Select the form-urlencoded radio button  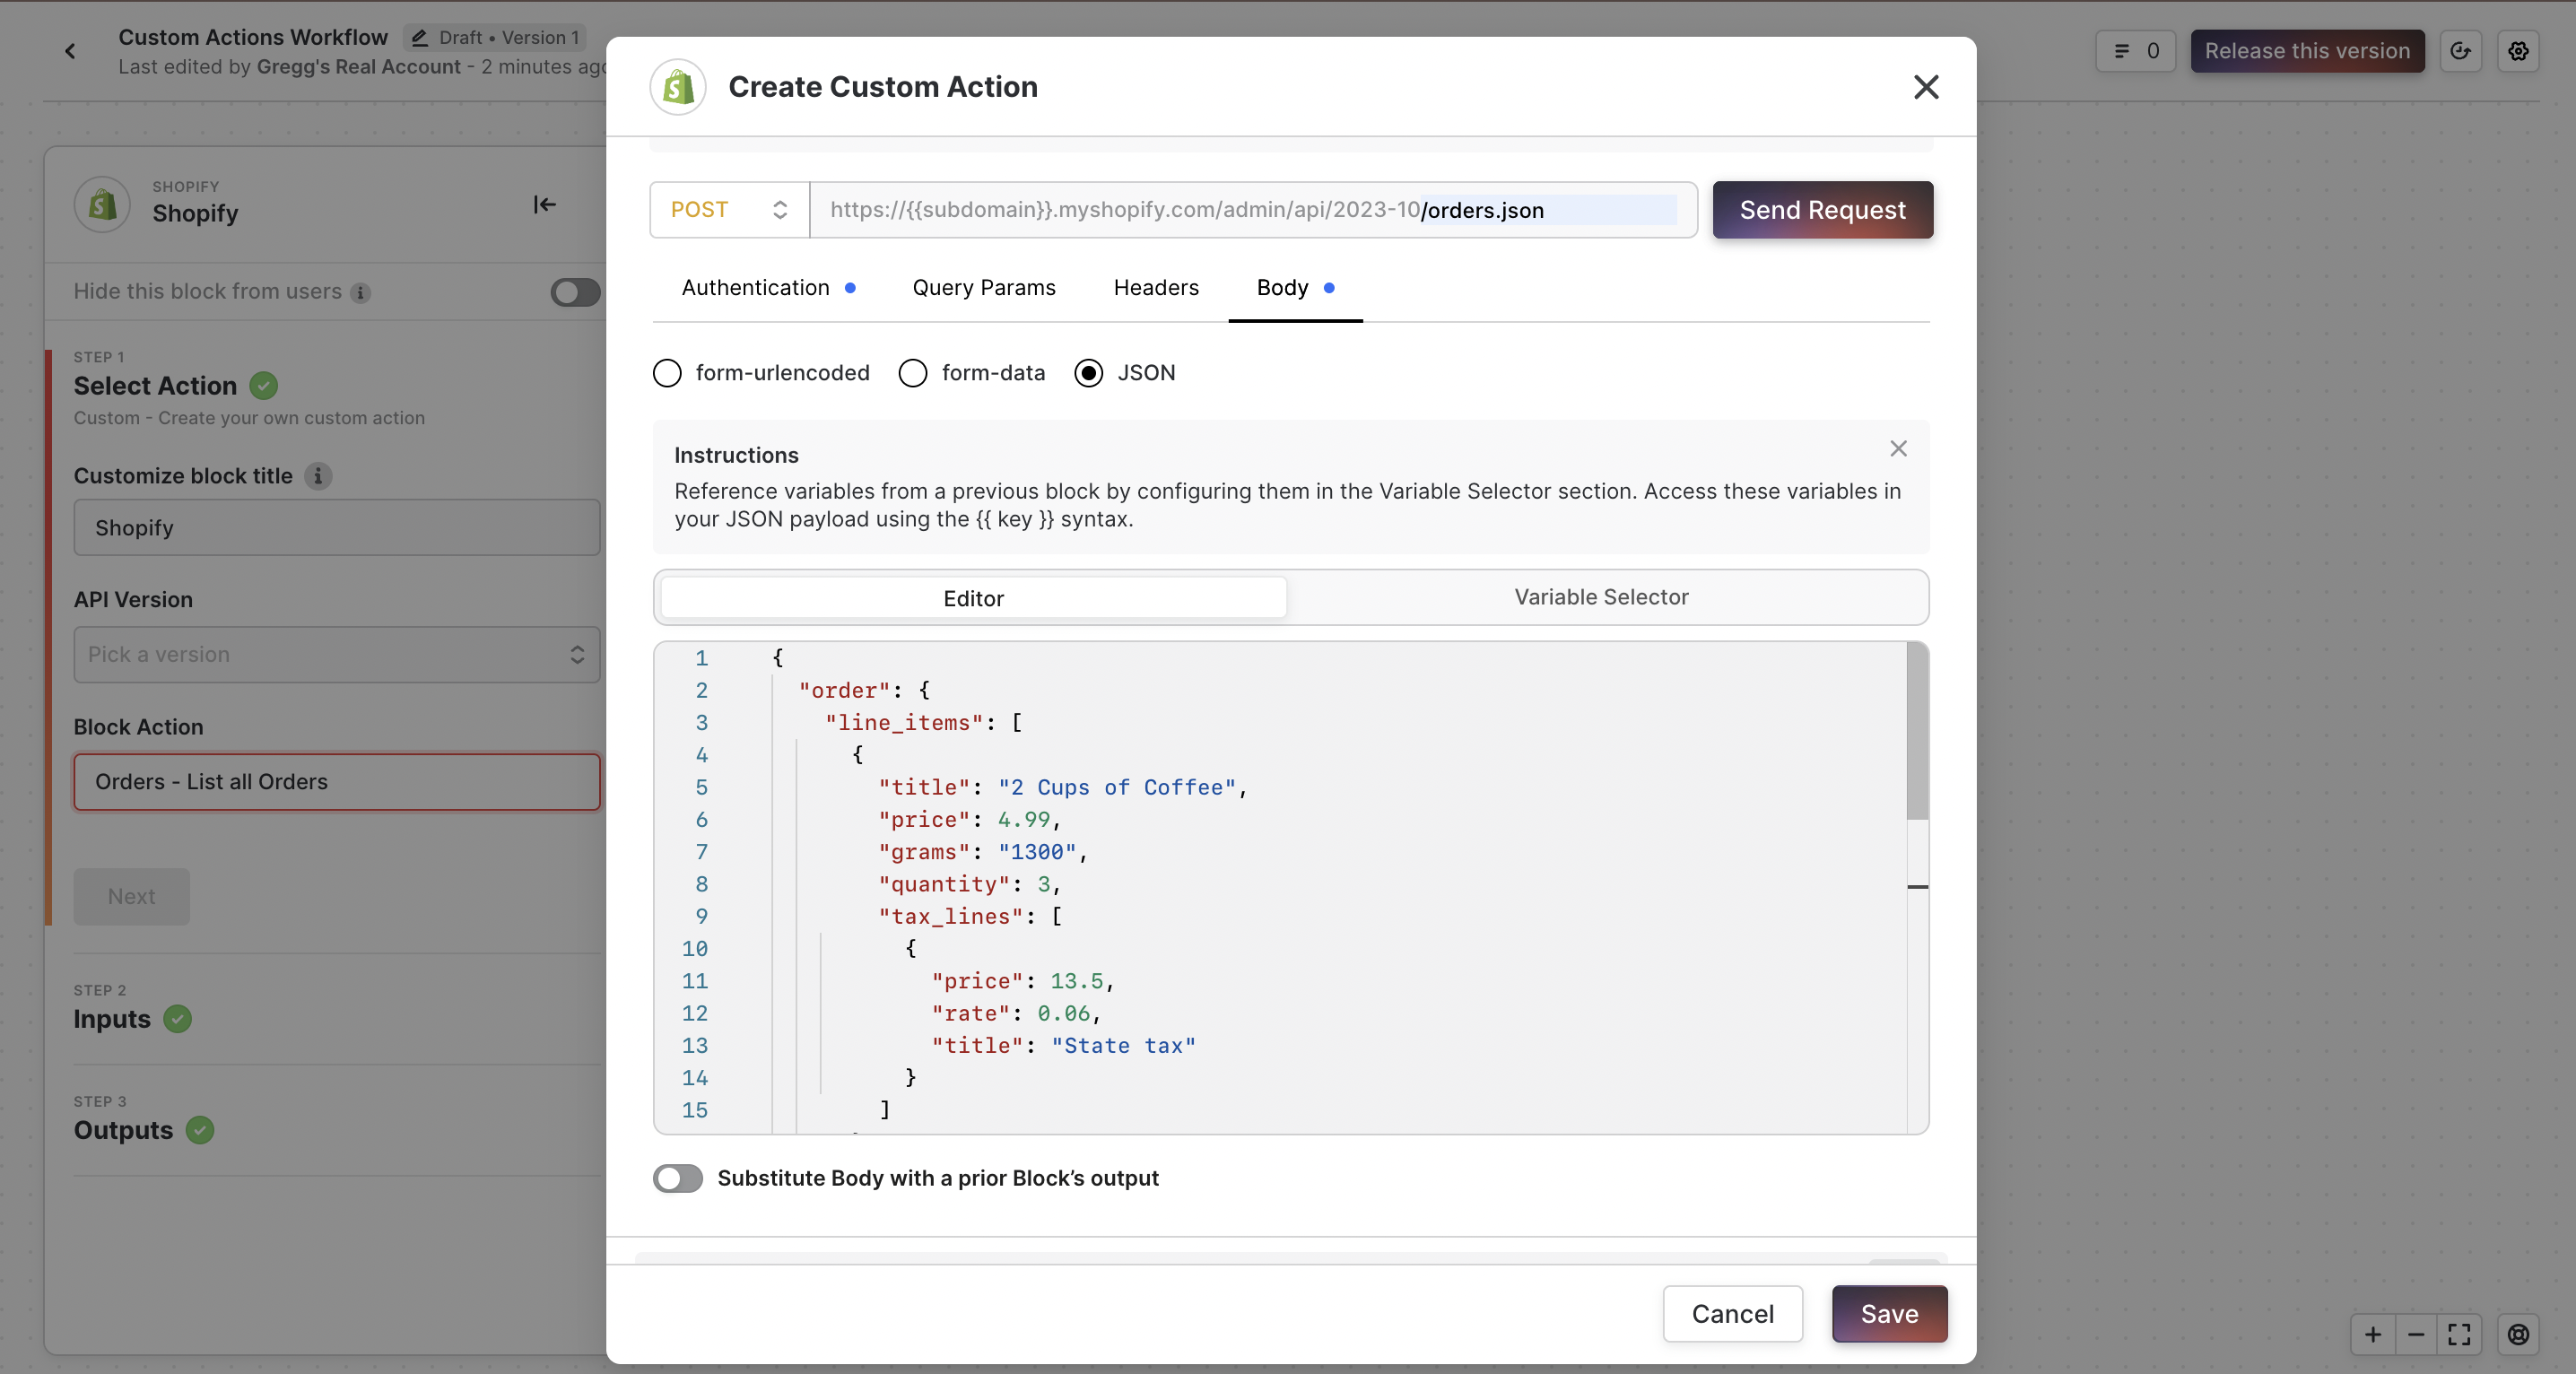coord(667,373)
